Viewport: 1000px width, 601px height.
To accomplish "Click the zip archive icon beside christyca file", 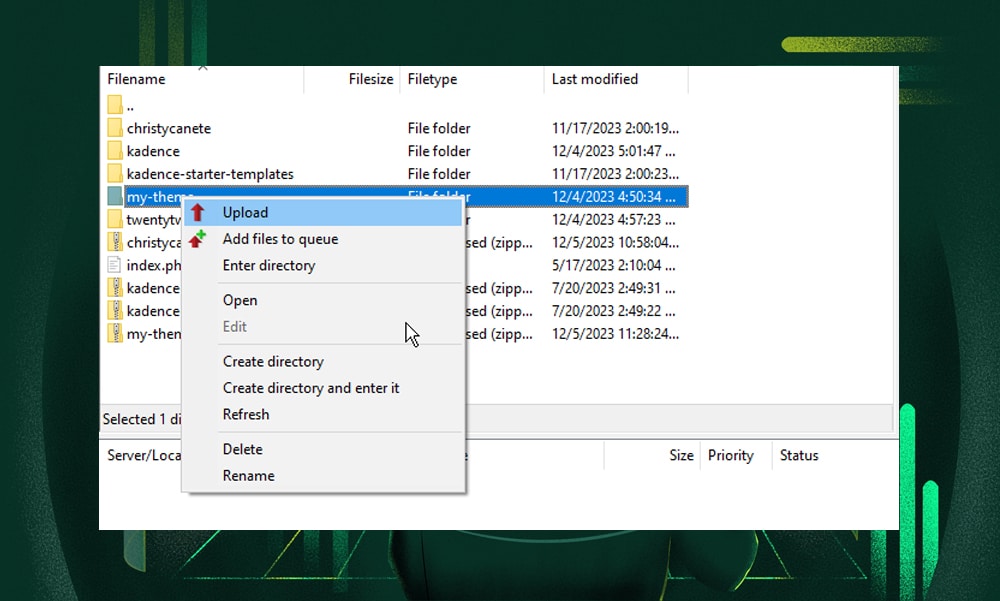I will (x=114, y=242).
